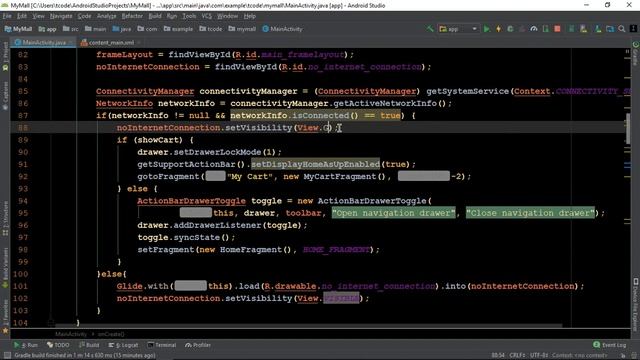Image resolution: width=640 pixels, height=360 pixels.
Task: Open the View menu
Action: pos(38,16)
